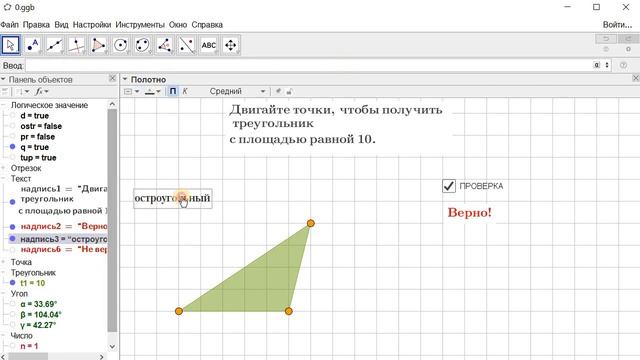The width and height of the screenshot is (640, 360).
Task: Select the Ellipse conic tool
Action: tap(143, 45)
